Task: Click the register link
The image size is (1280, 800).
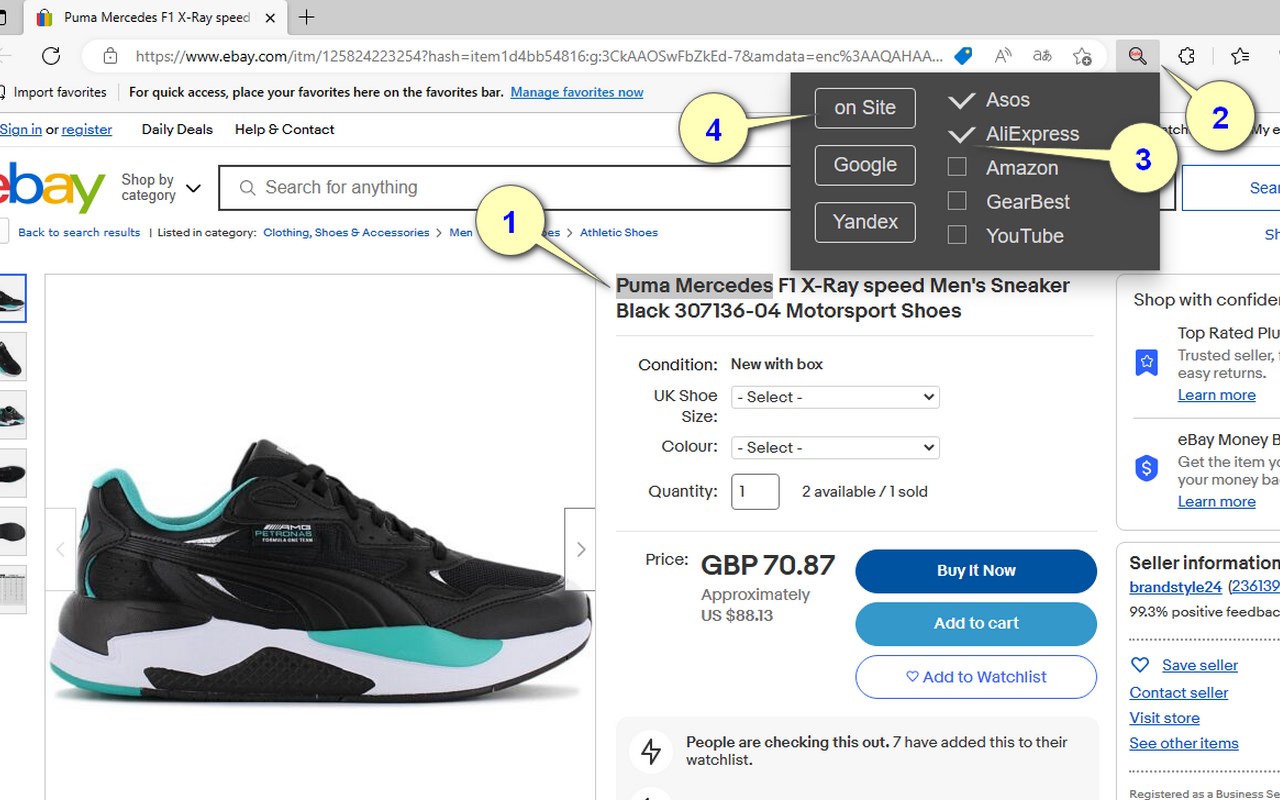Action: 87,129
